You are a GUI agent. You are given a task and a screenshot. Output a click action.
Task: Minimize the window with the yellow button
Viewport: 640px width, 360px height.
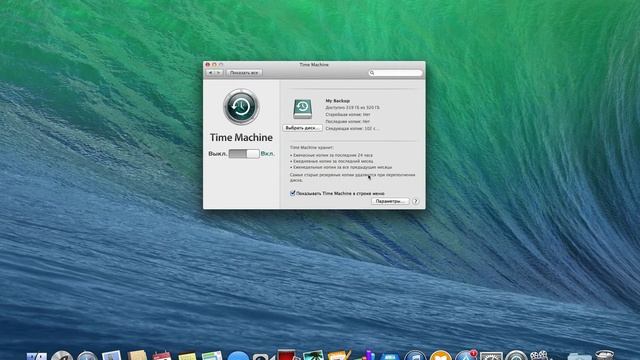click(x=214, y=65)
